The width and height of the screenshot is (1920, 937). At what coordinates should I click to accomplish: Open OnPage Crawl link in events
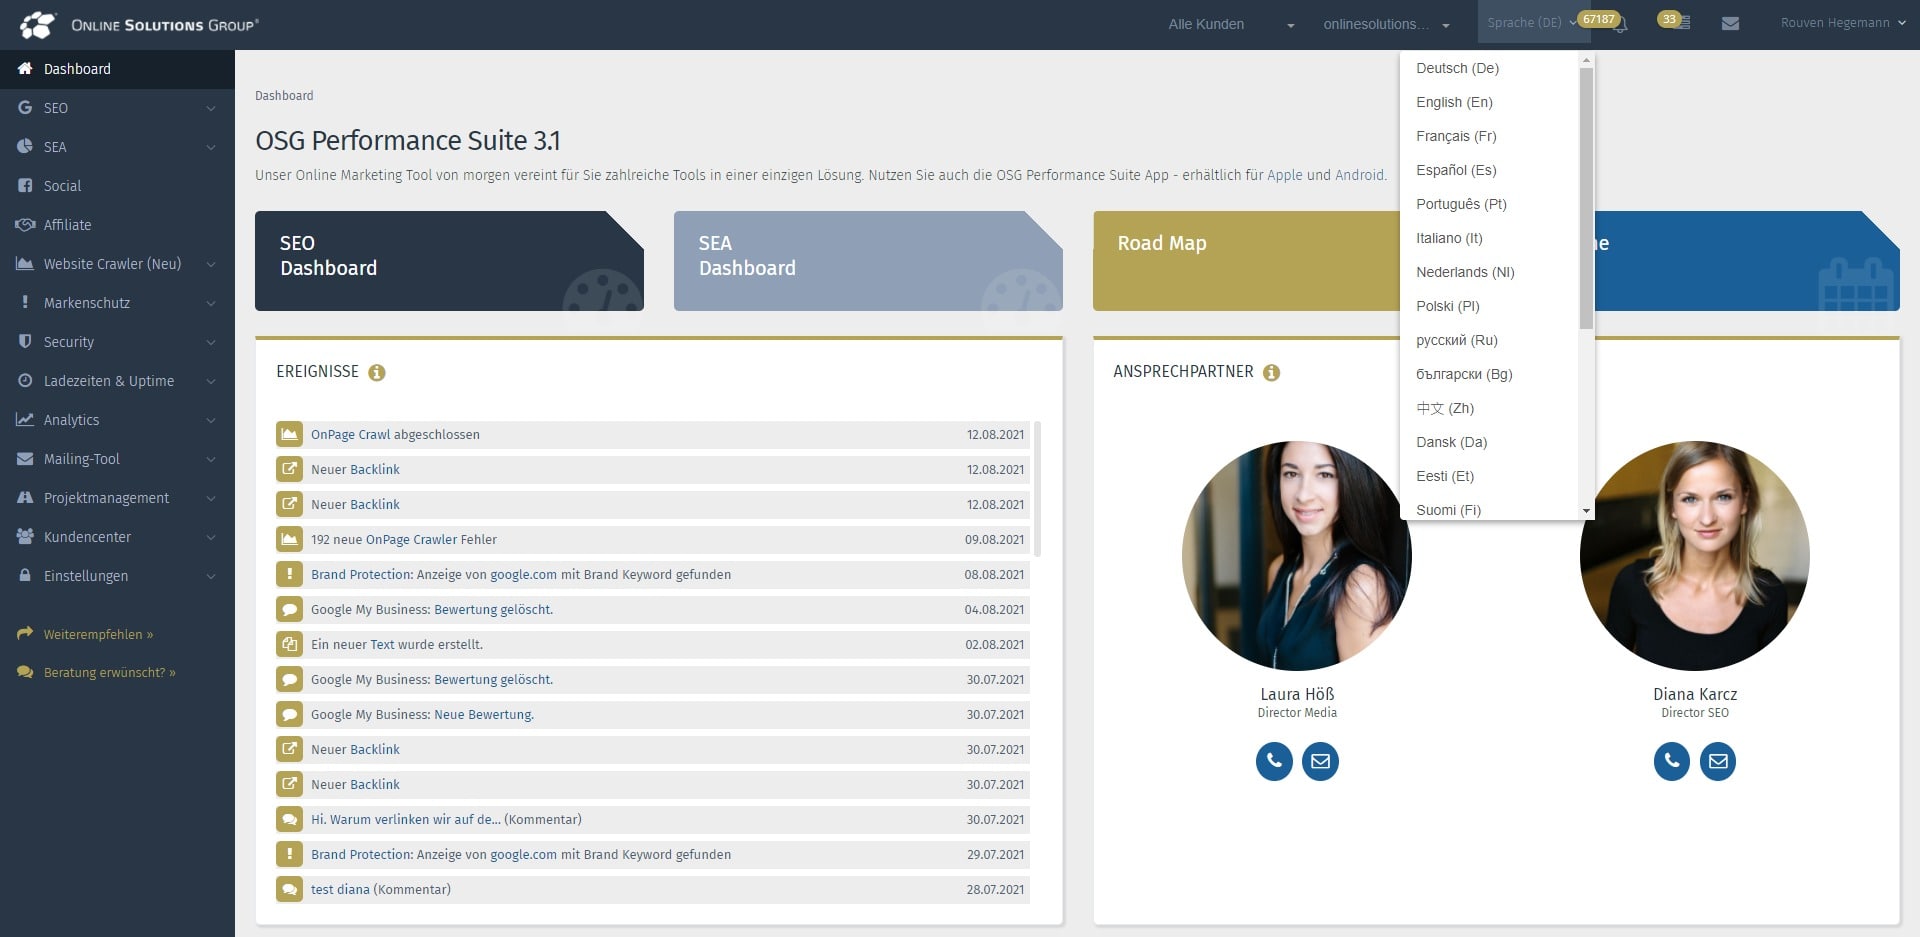(350, 435)
